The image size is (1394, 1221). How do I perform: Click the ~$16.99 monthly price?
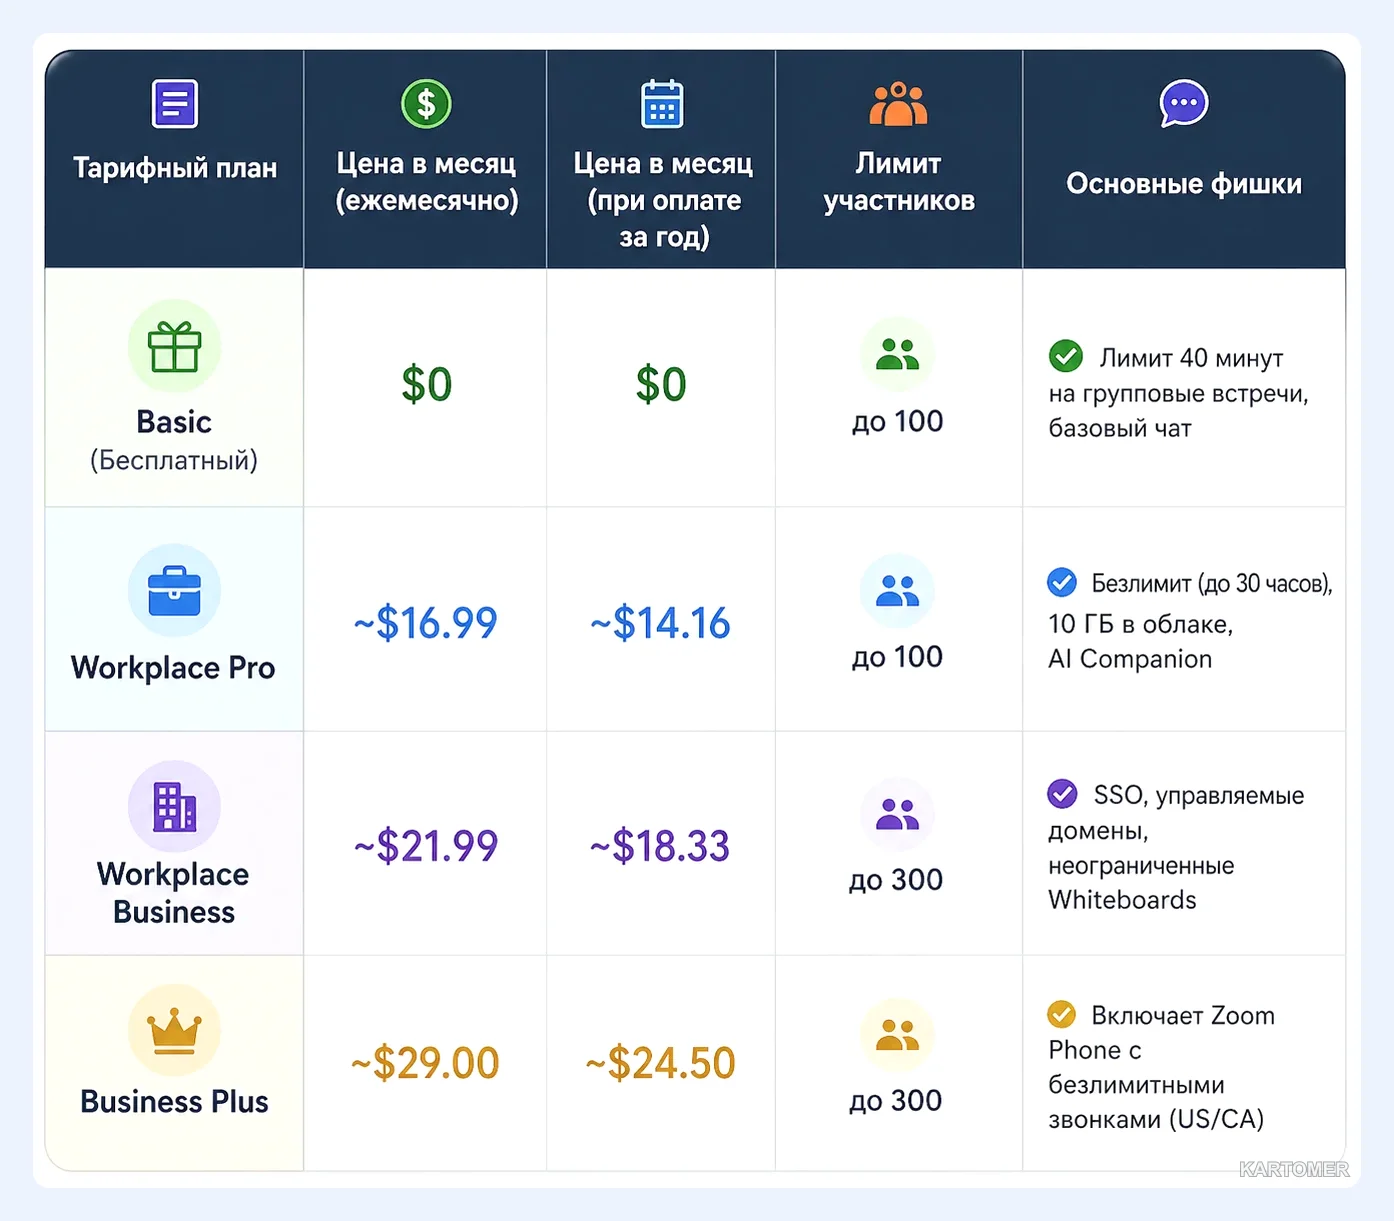point(425,623)
